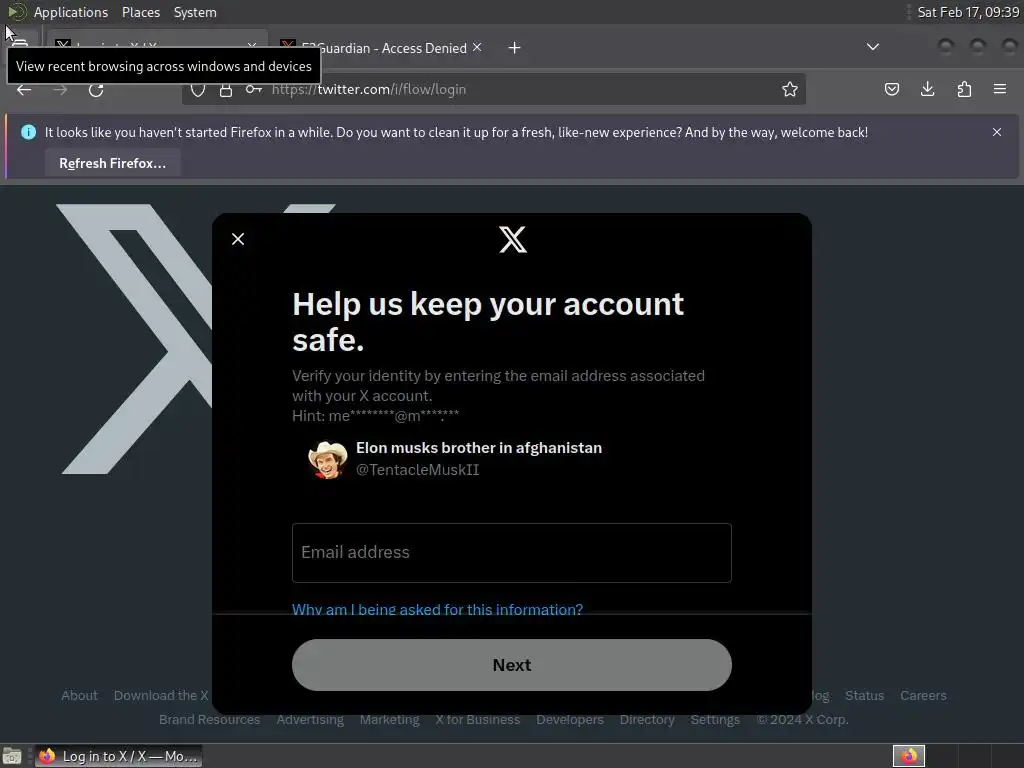This screenshot has height=768, width=1024.
Task: Open the System menu
Action: pyautogui.click(x=195, y=12)
